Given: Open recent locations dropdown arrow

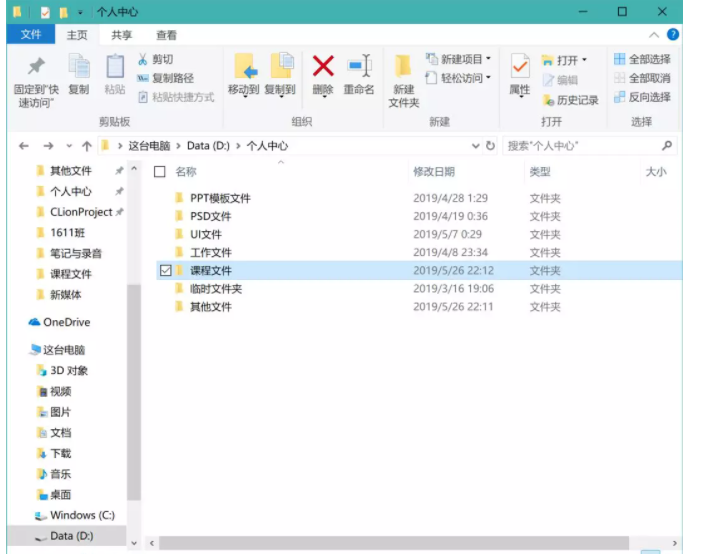Looking at the screenshot, I should pyautogui.click(x=69, y=146).
